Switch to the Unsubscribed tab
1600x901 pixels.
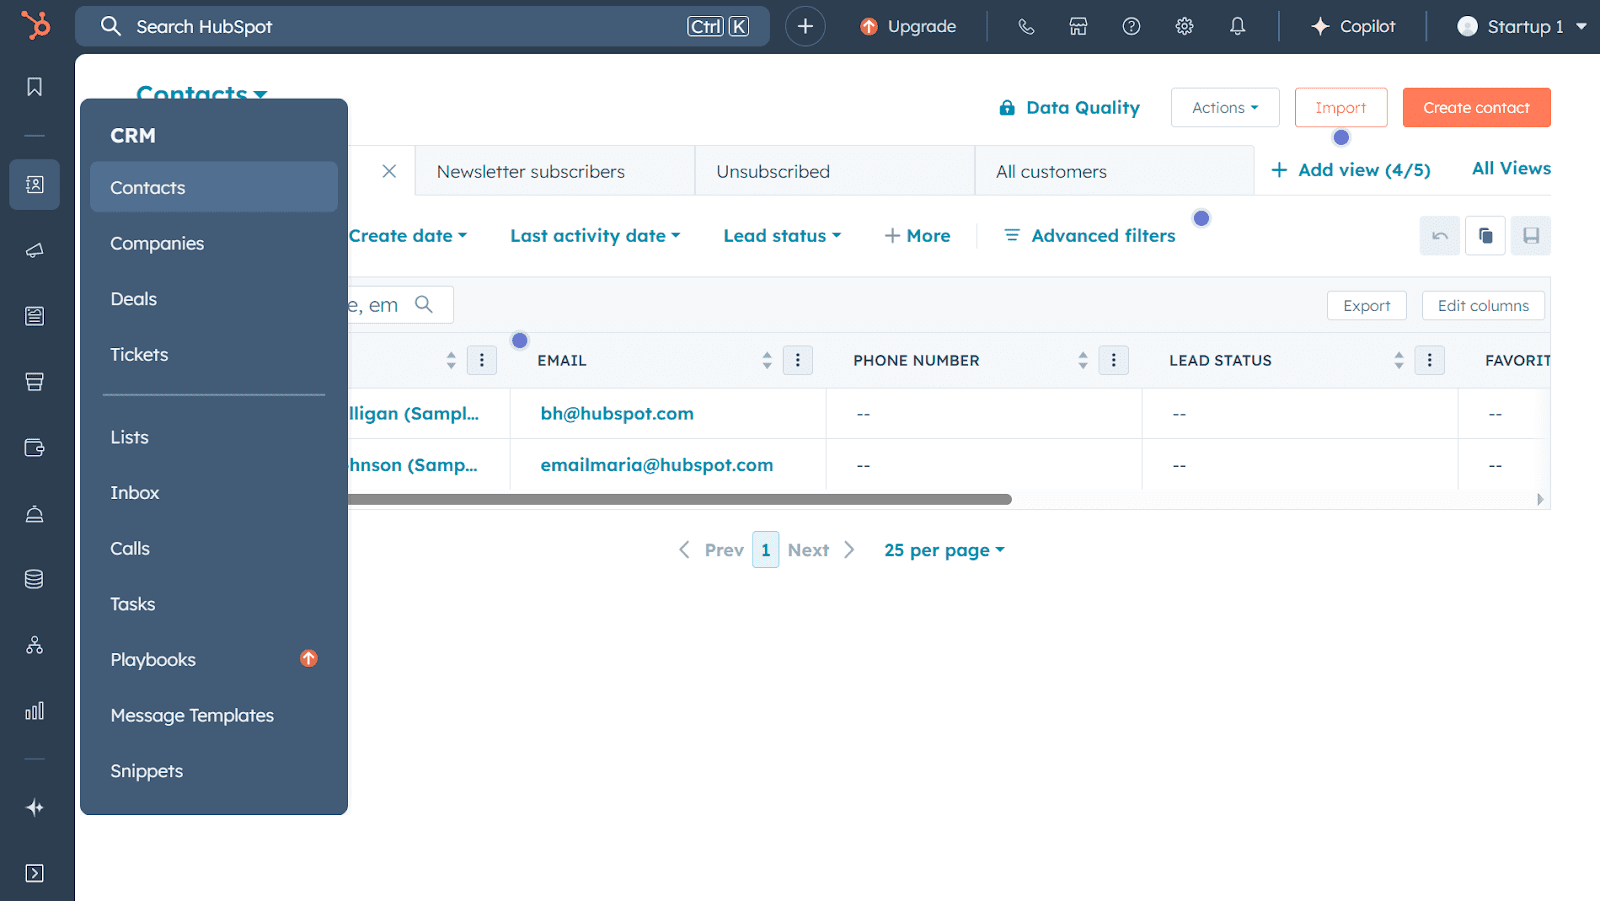[x=773, y=172]
